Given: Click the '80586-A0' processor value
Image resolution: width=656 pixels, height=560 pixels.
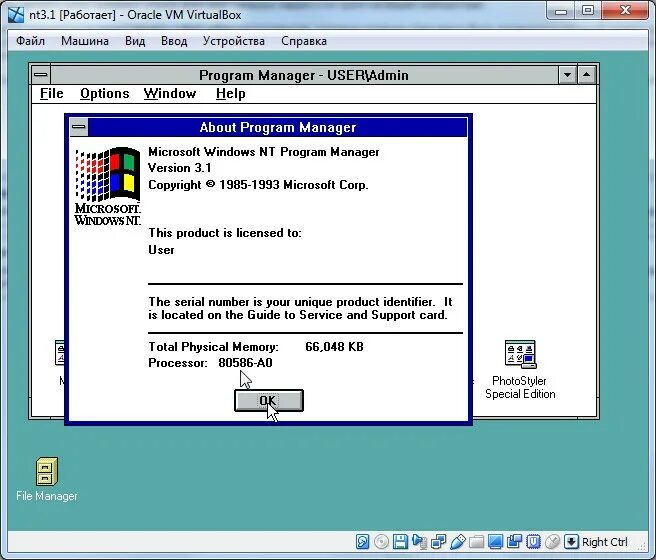Looking at the screenshot, I should click(245, 363).
